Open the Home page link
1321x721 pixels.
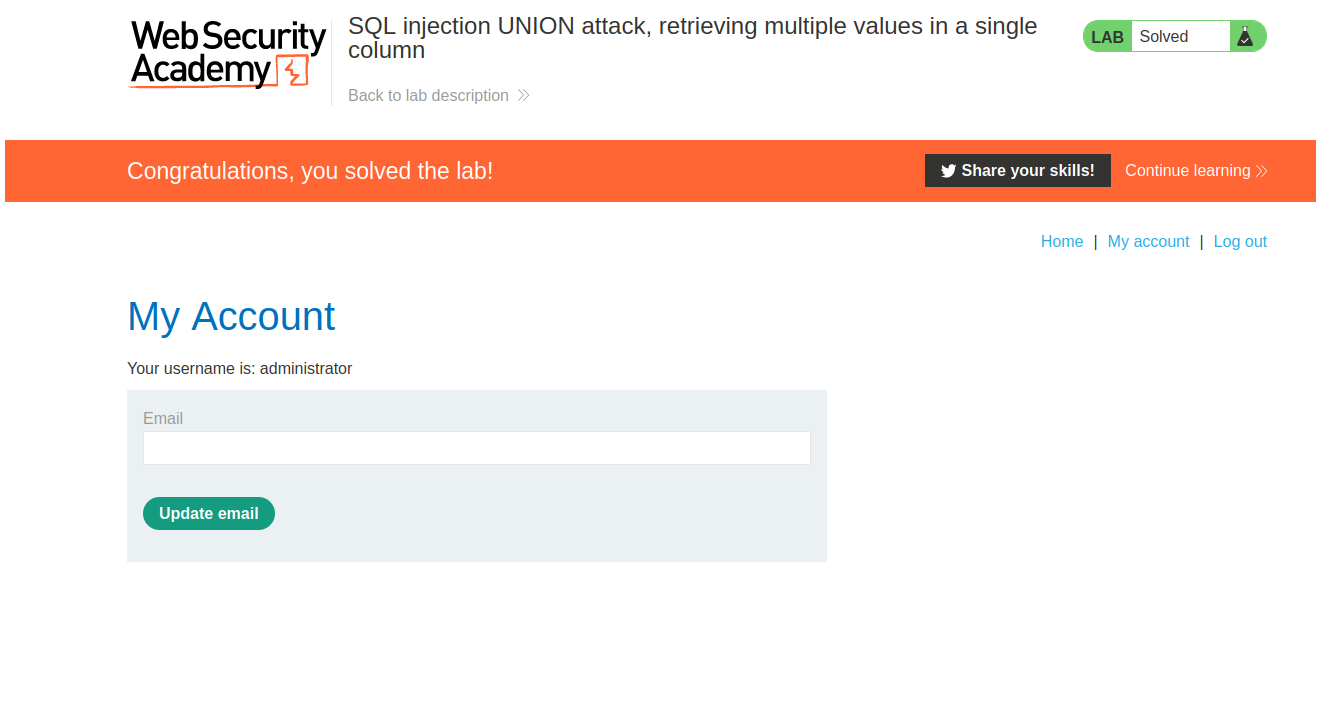pos(1062,242)
